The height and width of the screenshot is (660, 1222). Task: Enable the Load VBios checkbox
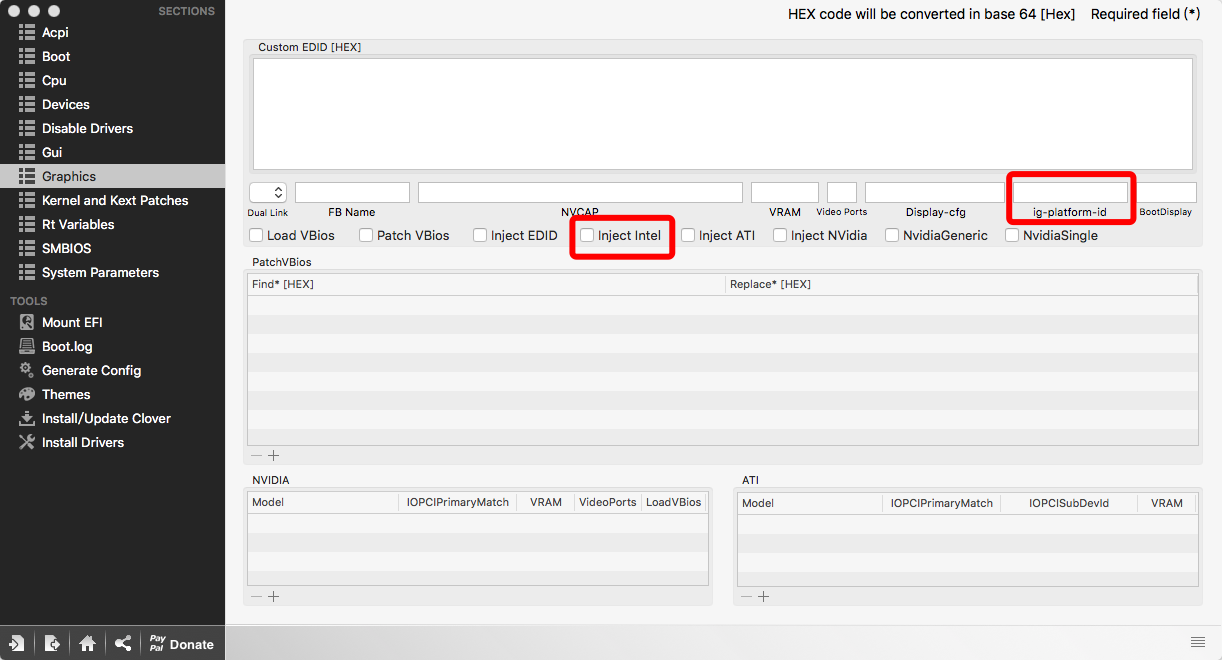pos(257,235)
